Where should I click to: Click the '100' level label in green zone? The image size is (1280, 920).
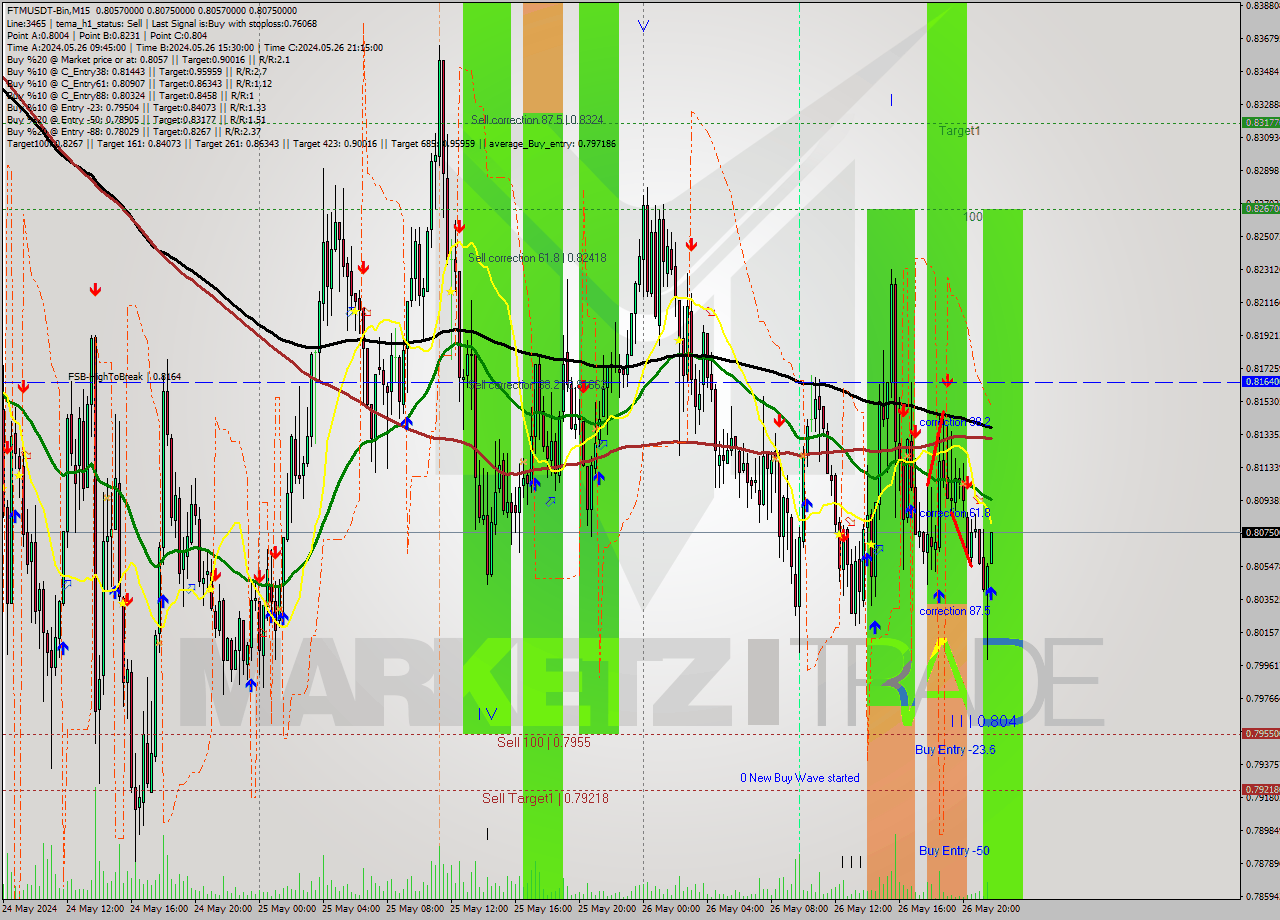pyautogui.click(x=972, y=217)
